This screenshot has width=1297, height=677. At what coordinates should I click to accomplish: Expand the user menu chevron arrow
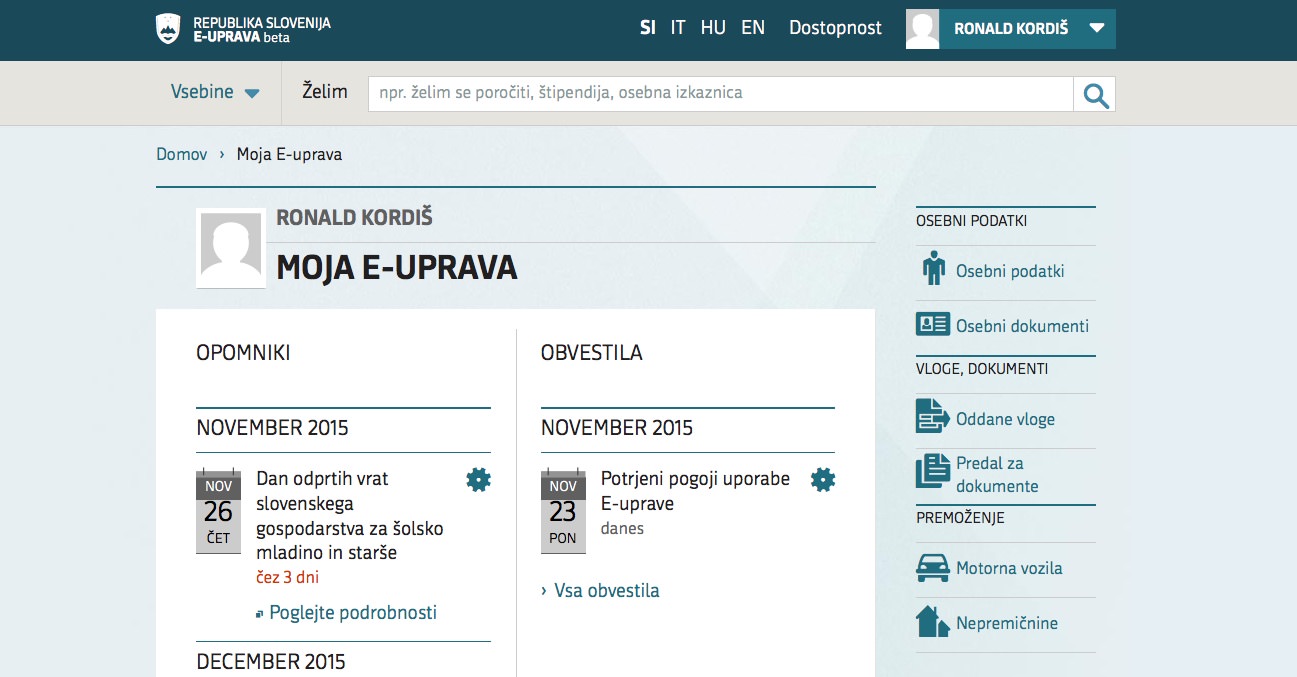(1095, 28)
